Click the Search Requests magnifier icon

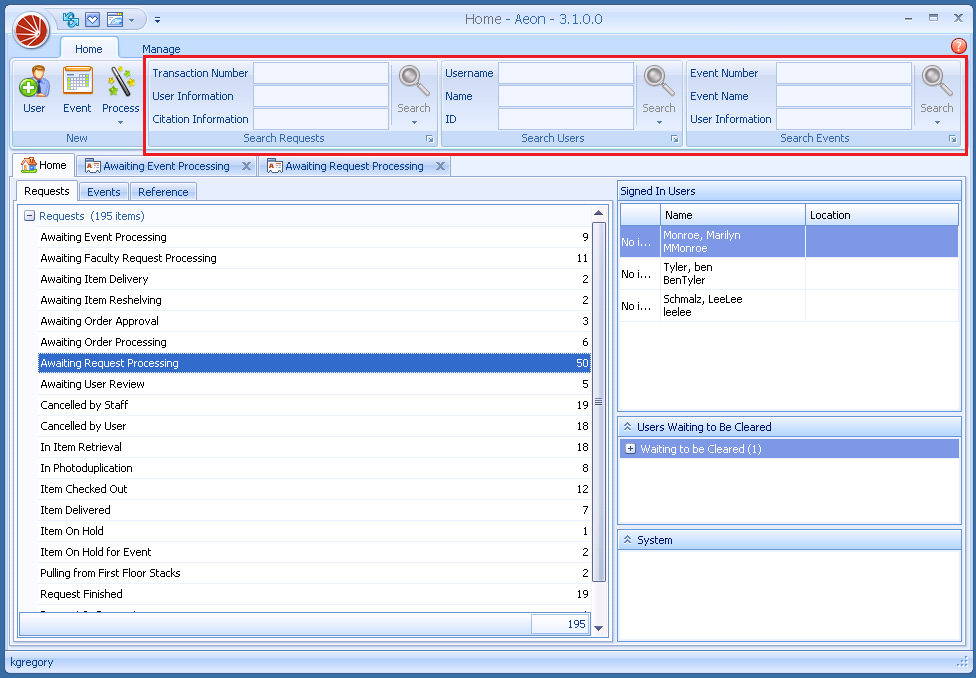[x=413, y=81]
